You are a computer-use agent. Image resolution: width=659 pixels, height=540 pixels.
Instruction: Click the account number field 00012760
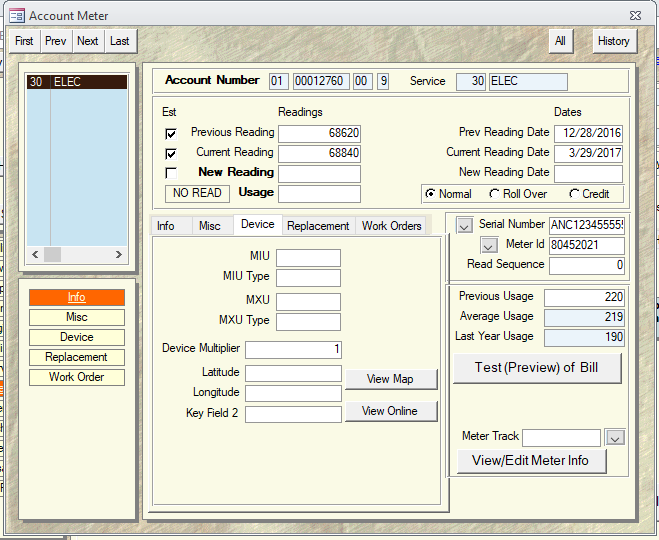point(321,81)
